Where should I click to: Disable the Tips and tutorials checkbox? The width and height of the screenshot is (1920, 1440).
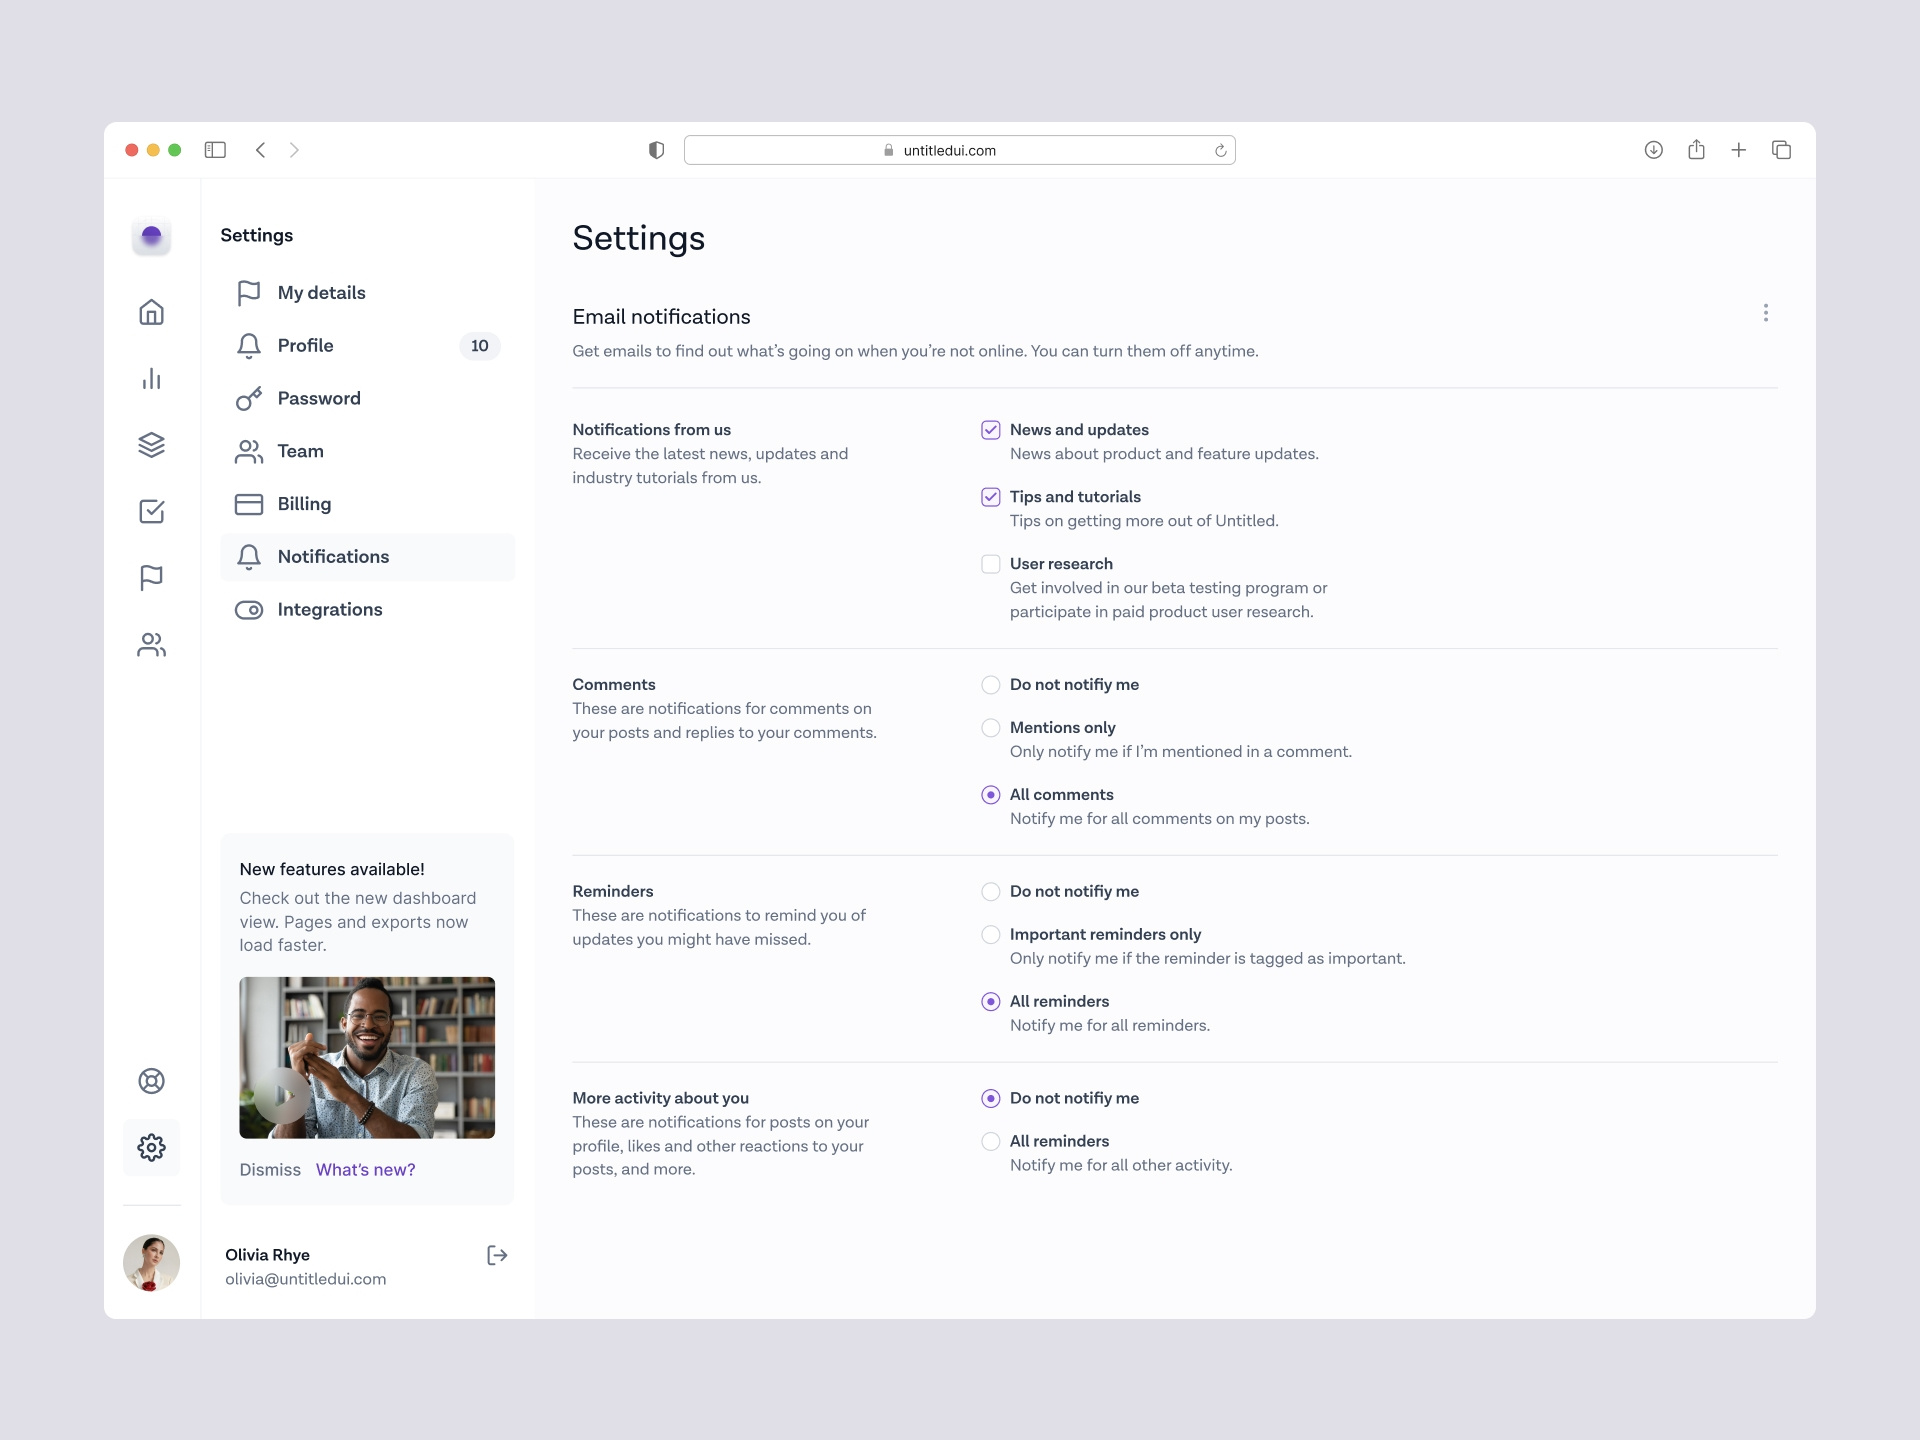pos(991,496)
